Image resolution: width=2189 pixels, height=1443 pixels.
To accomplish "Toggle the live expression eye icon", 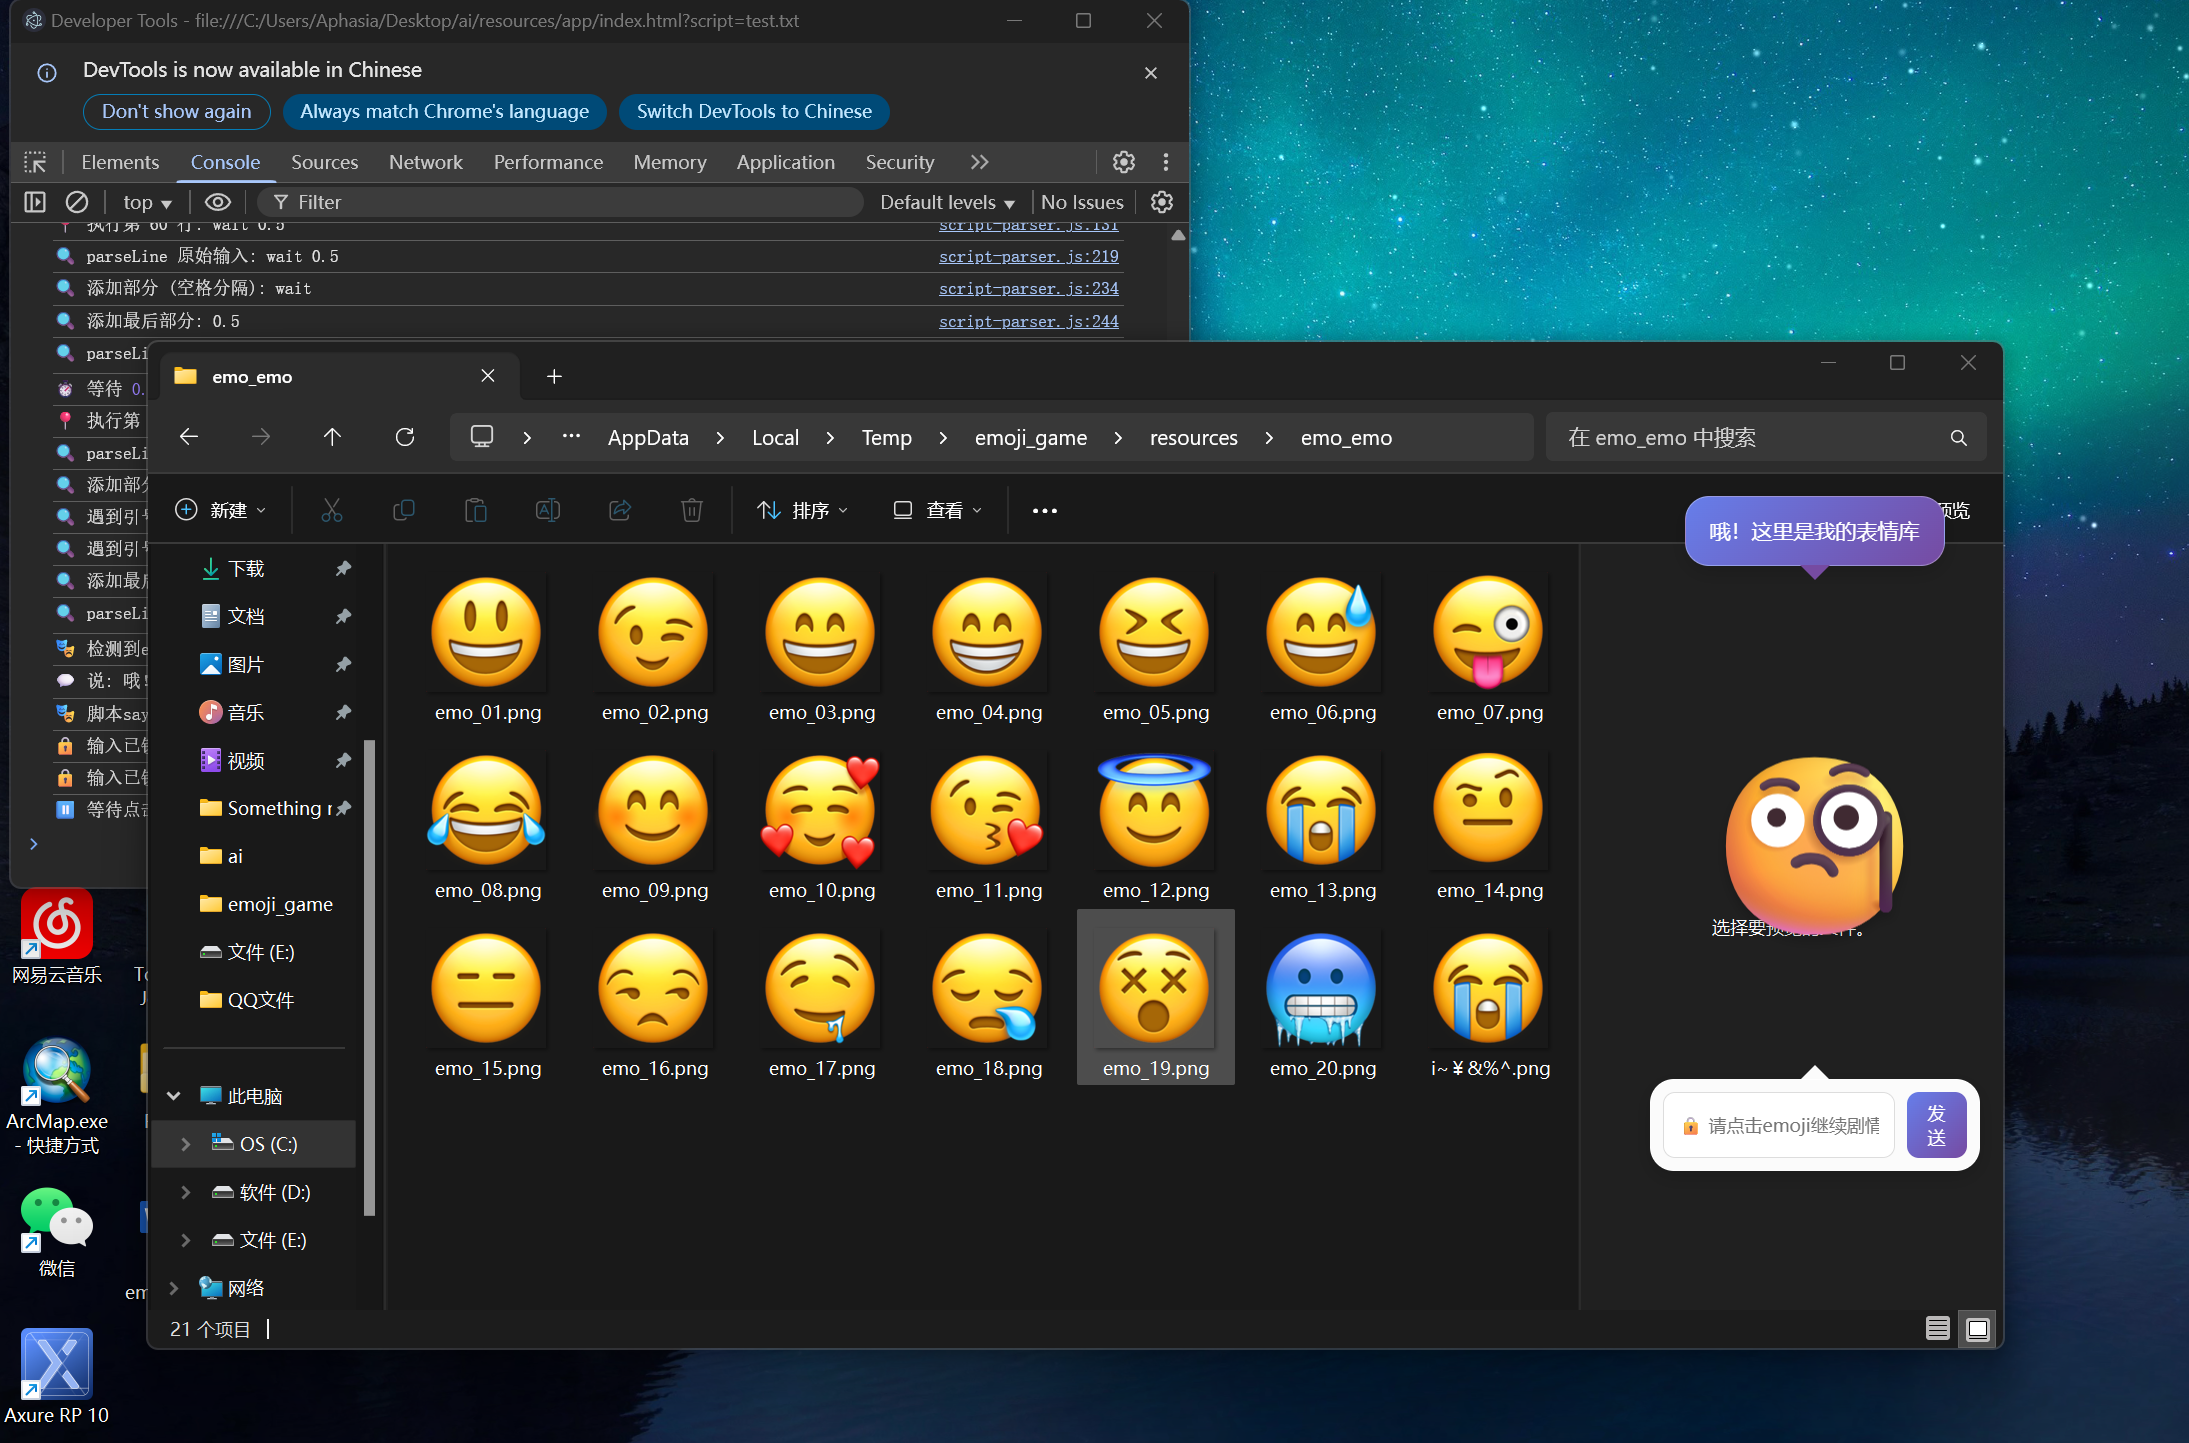I will point(217,202).
